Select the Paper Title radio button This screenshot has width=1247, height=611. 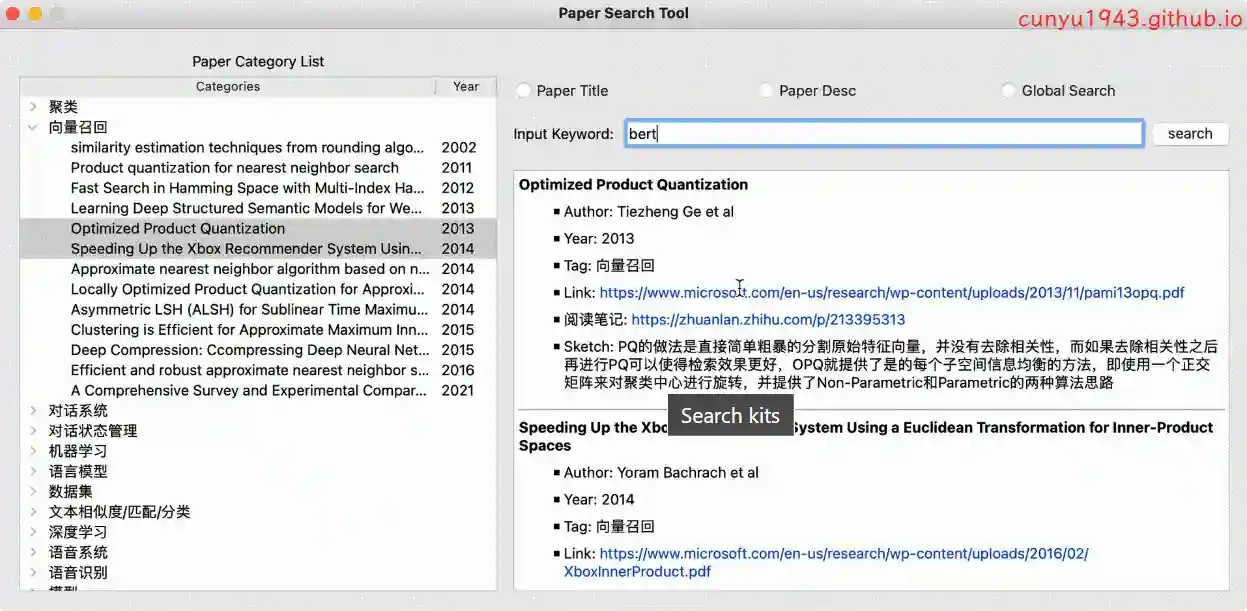(524, 91)
